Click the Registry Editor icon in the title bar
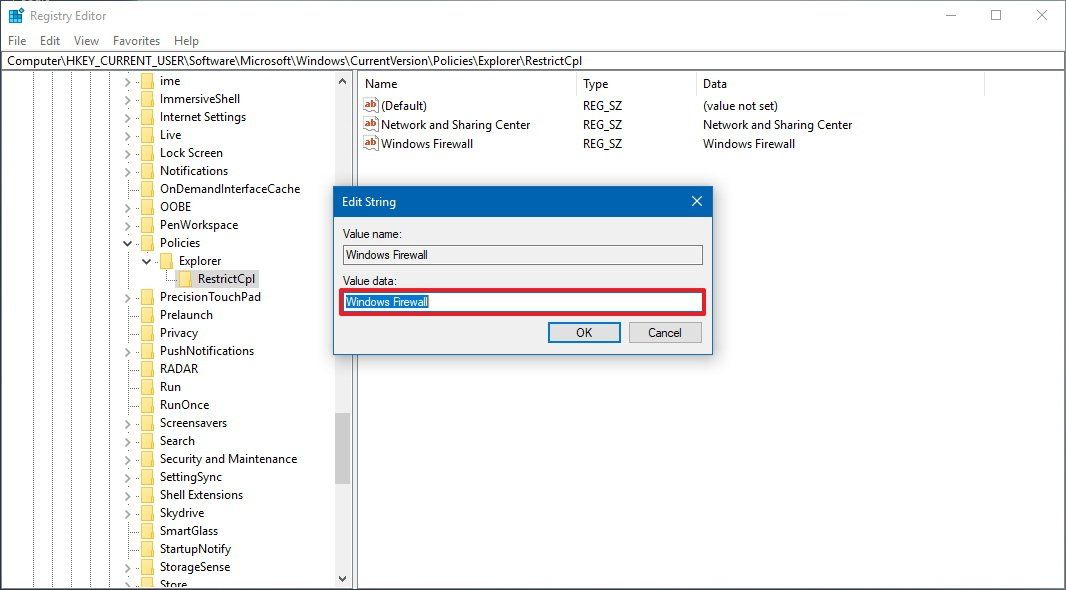 [14, 15]
